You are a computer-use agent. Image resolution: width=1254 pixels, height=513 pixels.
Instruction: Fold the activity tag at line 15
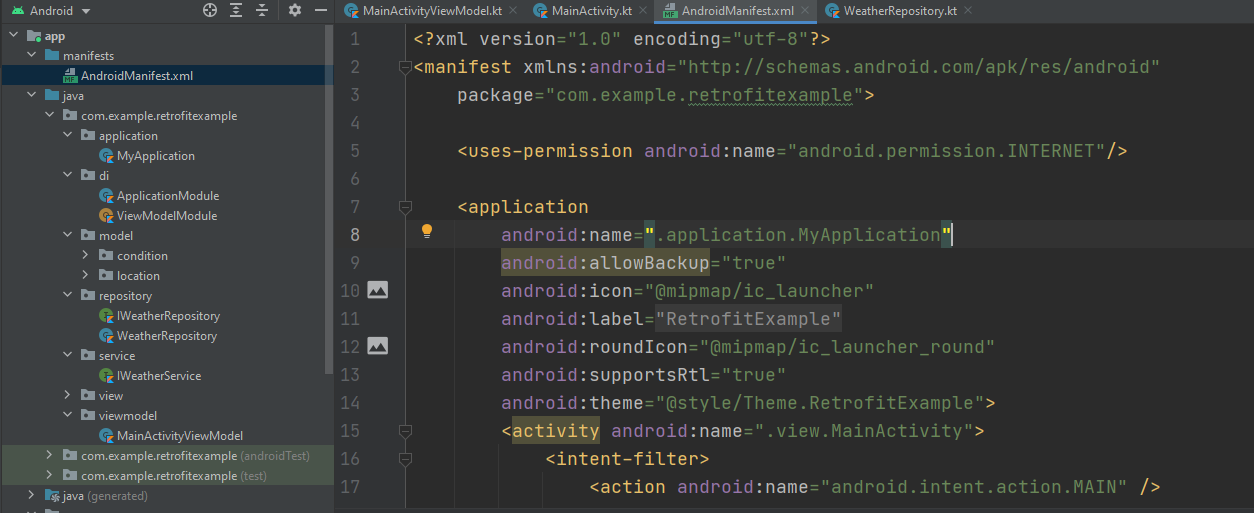405,431
